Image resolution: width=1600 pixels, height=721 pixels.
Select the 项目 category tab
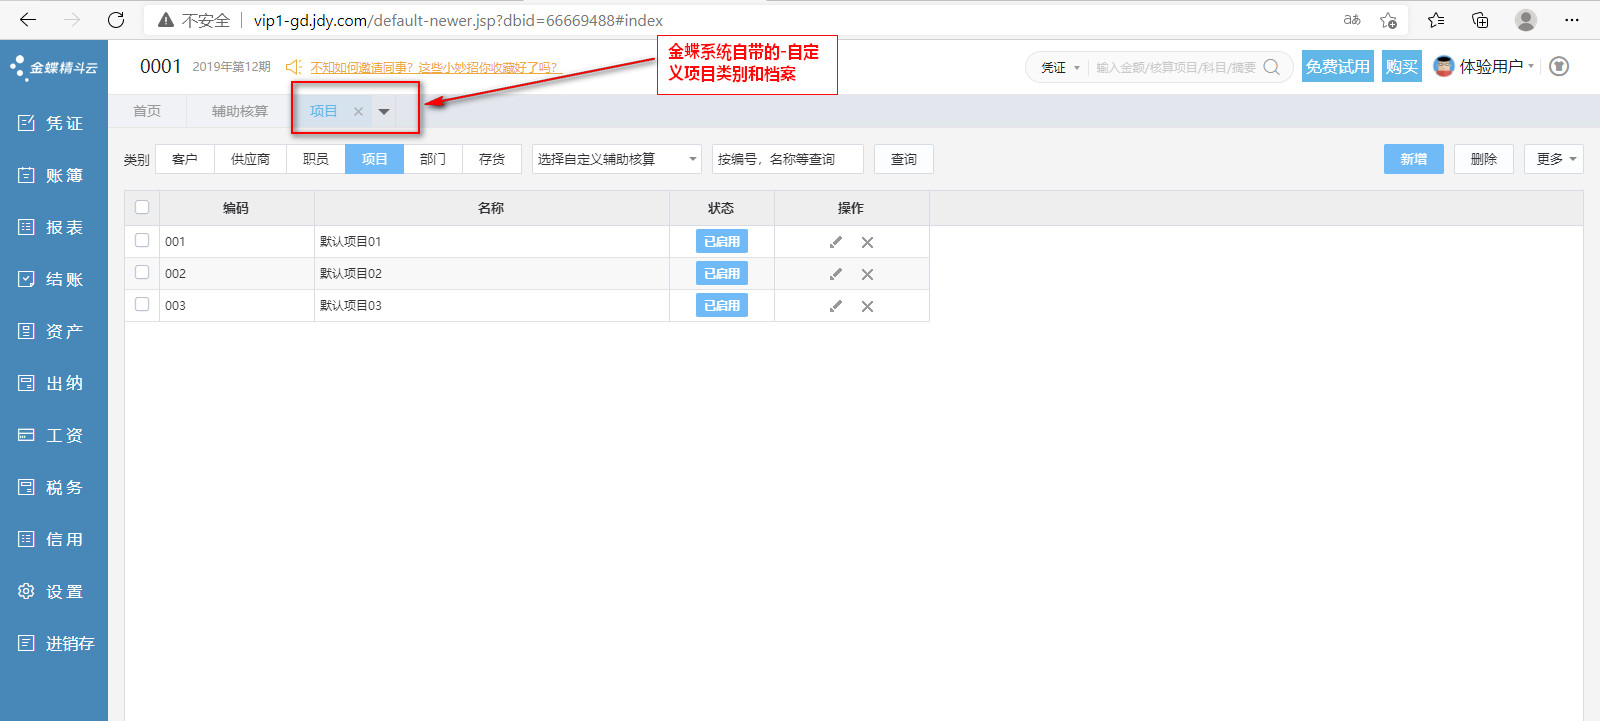(375, 159)
